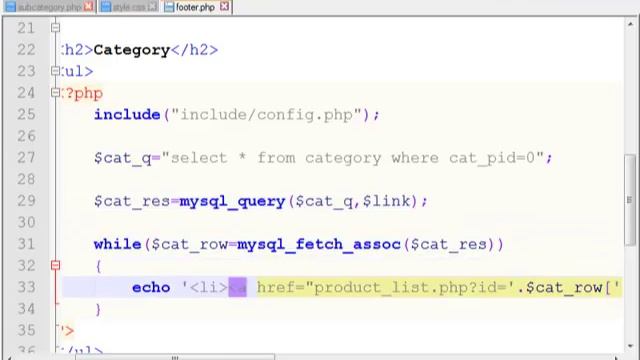Click line number 31 in the margin
Screen dimensions: 640x360
(26, 244)
